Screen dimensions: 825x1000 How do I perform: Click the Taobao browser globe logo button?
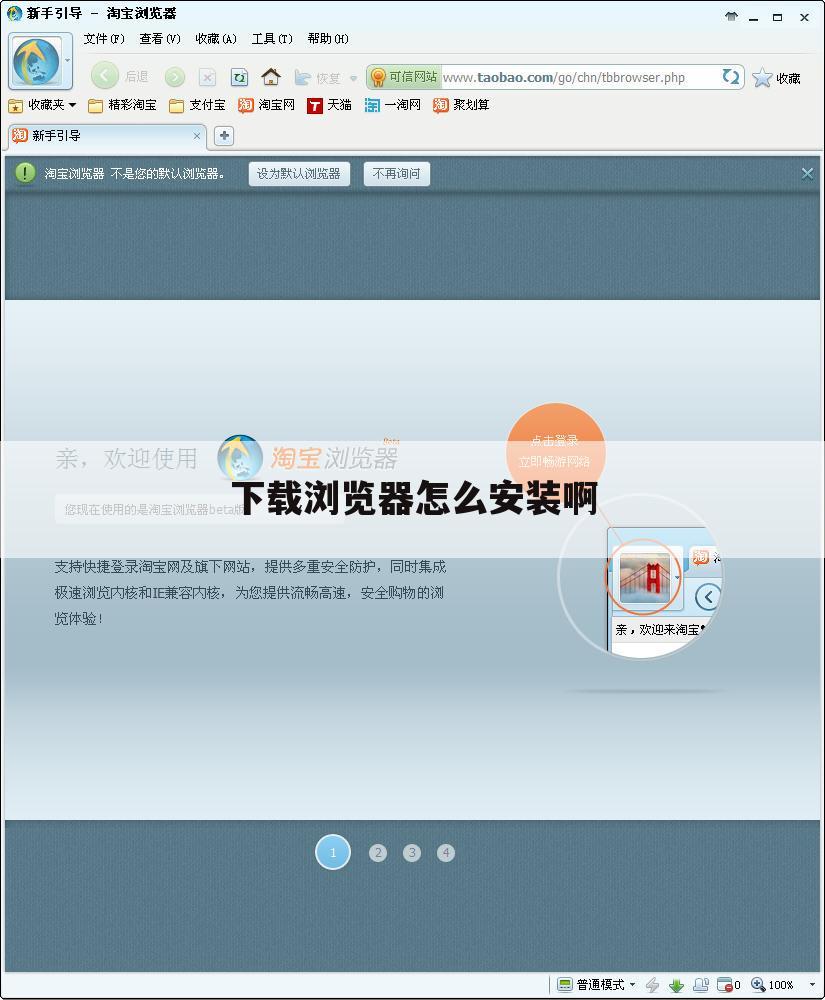36,61
